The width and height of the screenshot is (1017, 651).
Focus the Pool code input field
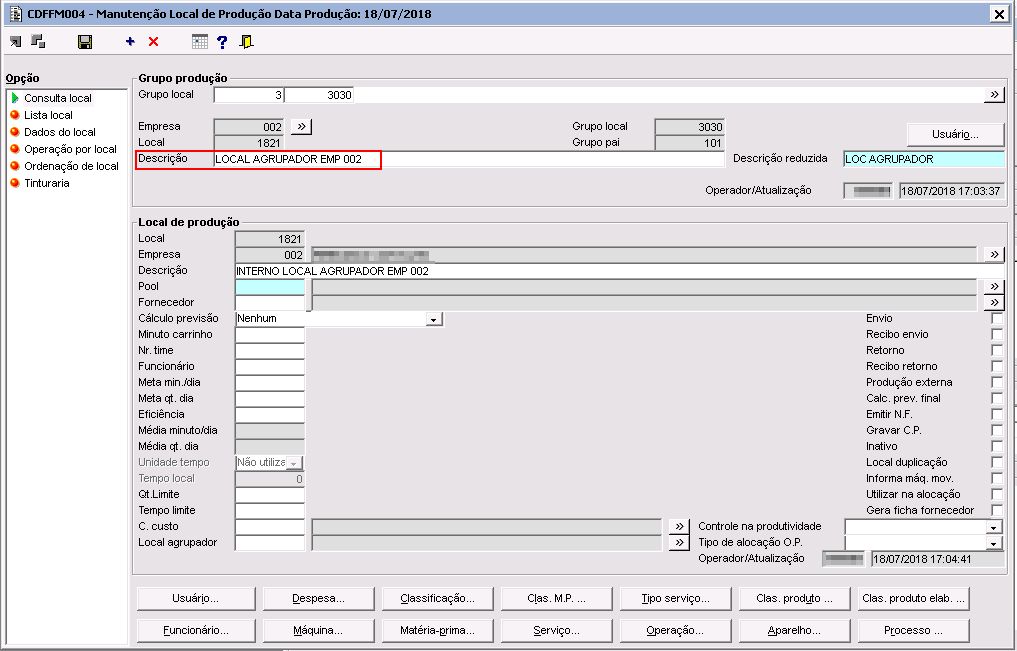click(270, 287)
